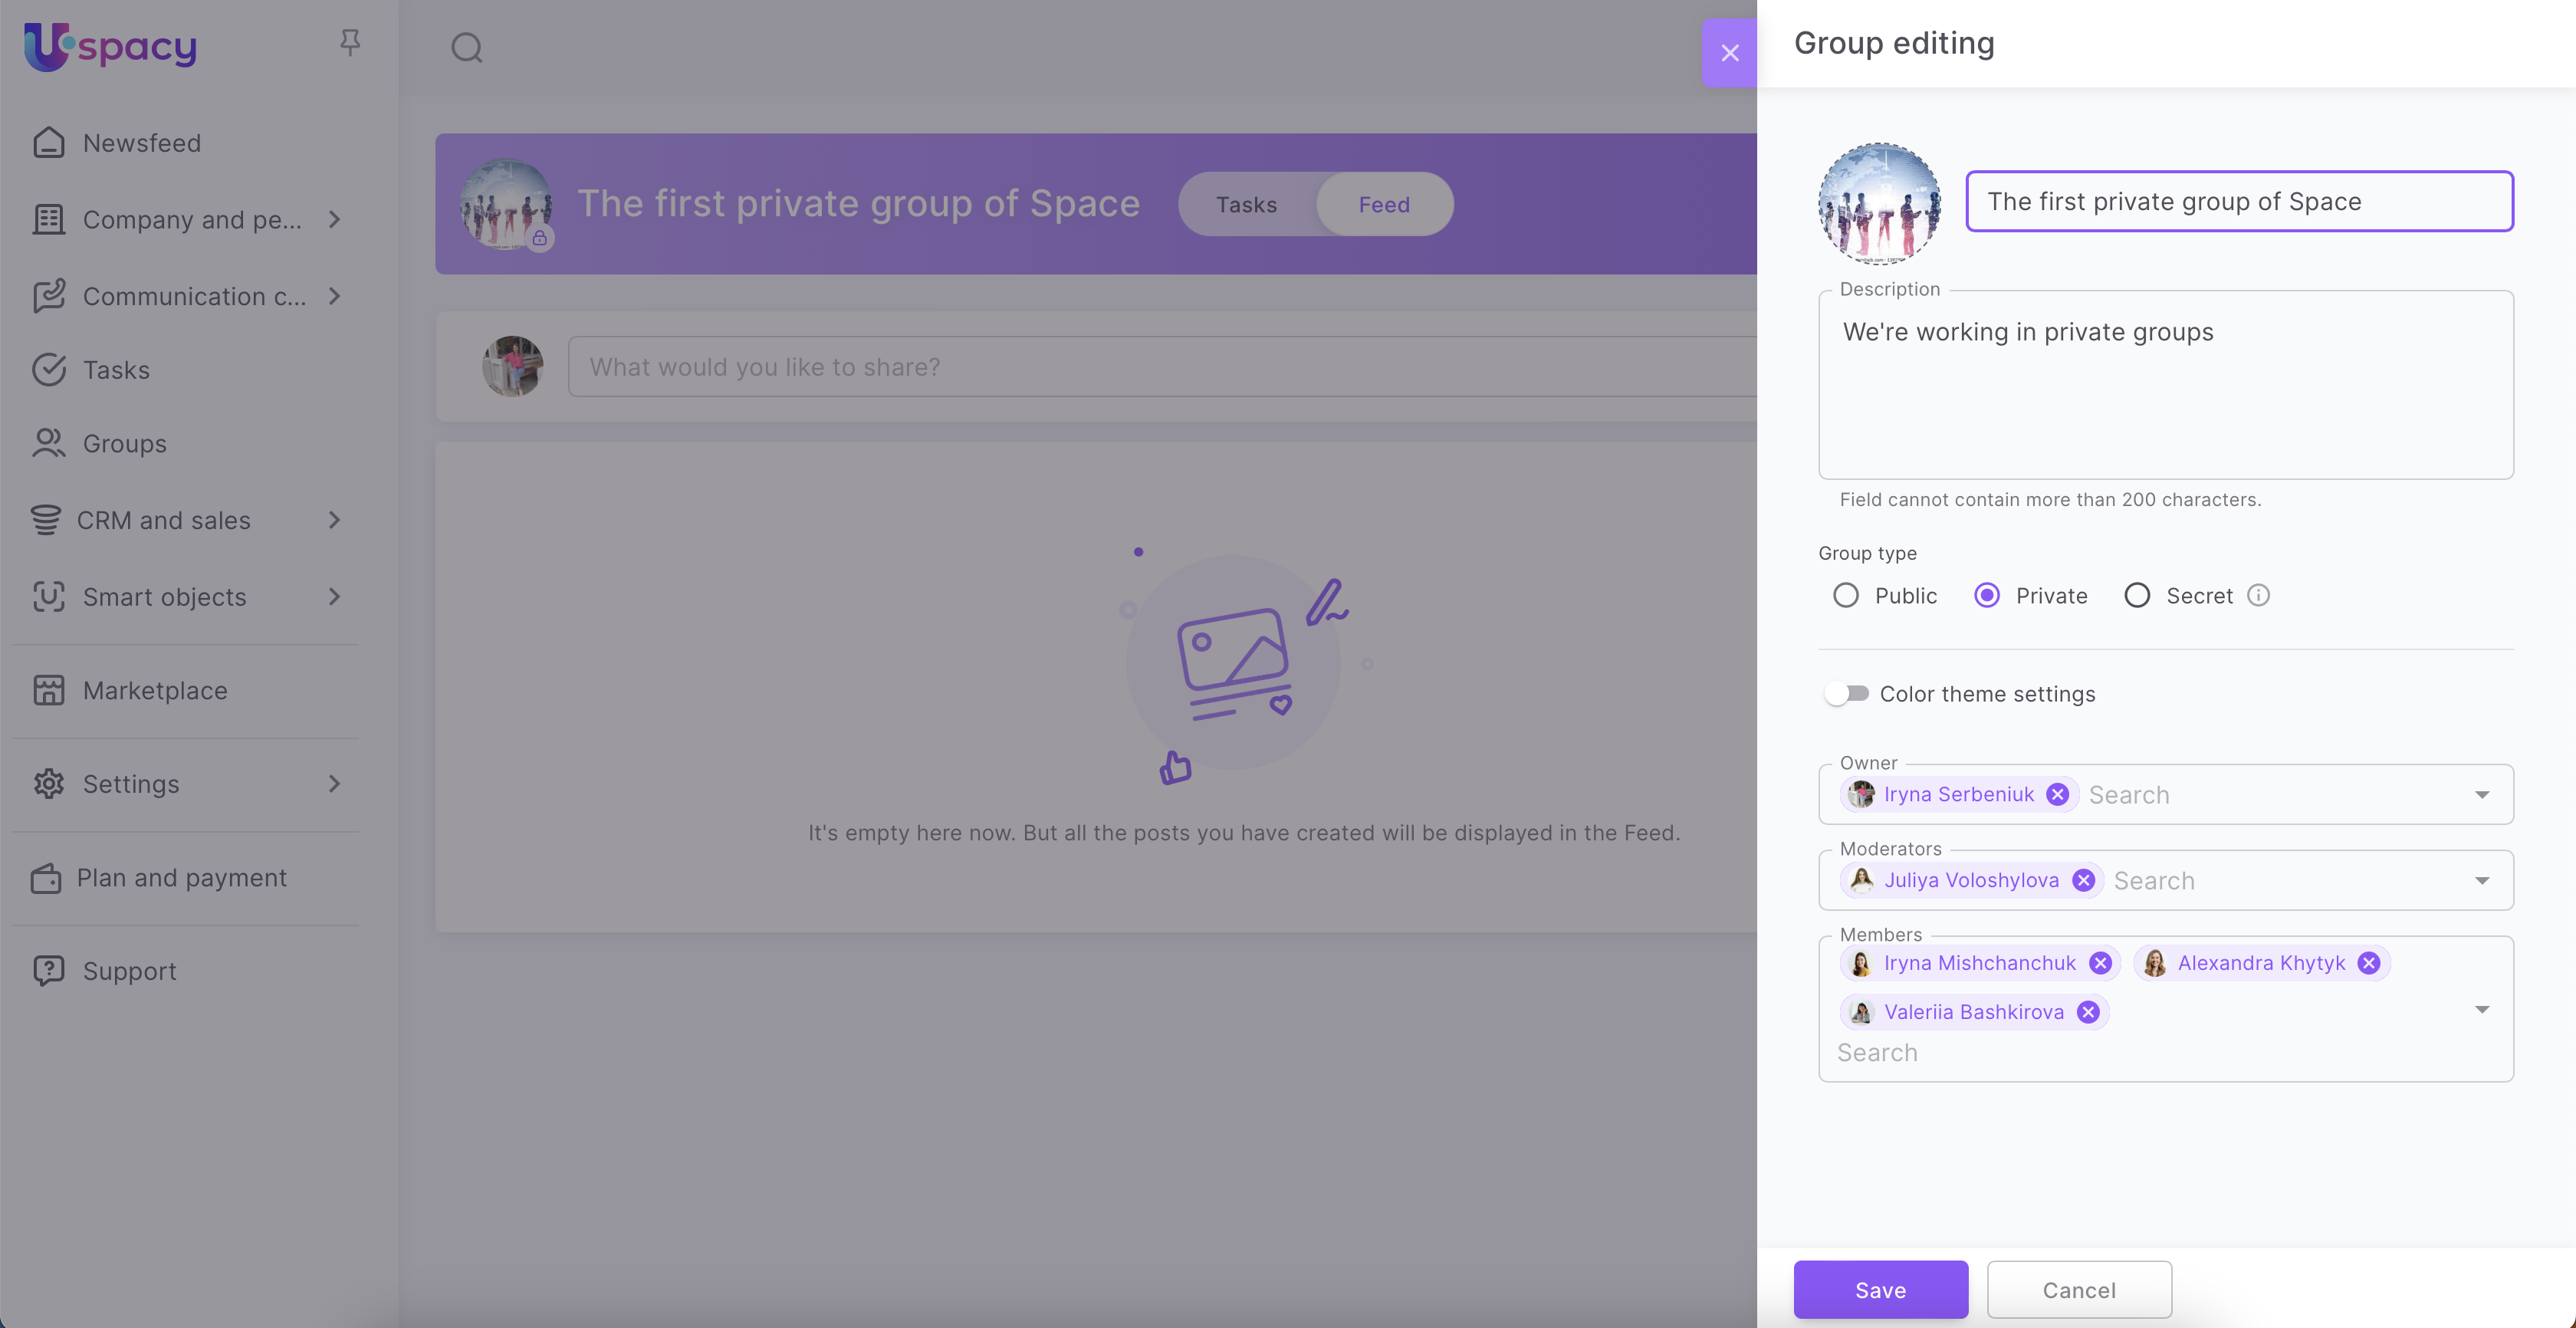
Task: Open Newsfeed in the sidebar
Action: tap(141, 143)
